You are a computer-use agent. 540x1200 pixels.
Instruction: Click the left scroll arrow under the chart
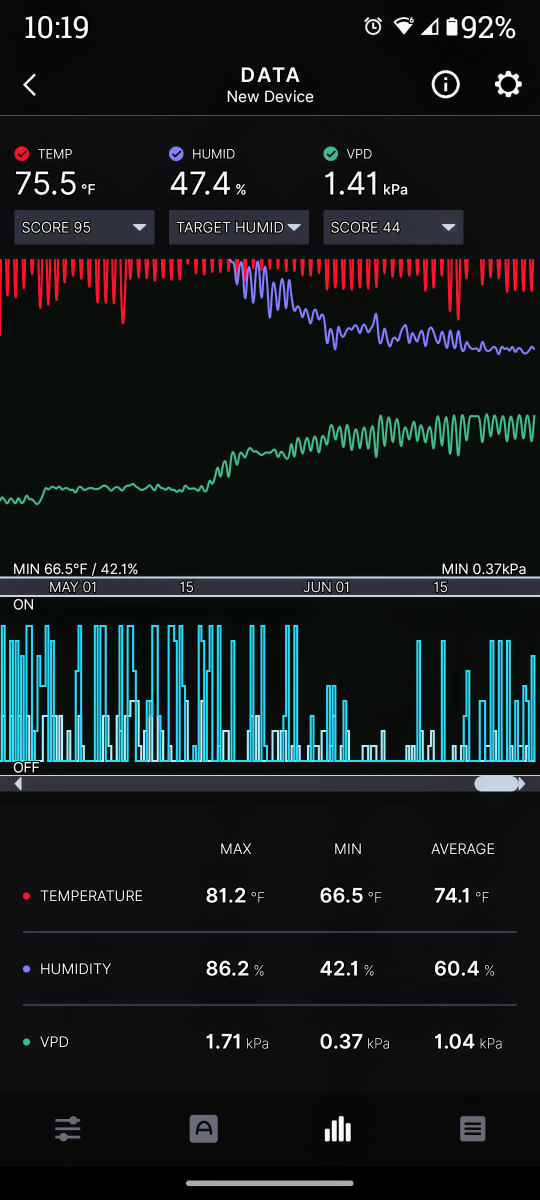[17, 785]
